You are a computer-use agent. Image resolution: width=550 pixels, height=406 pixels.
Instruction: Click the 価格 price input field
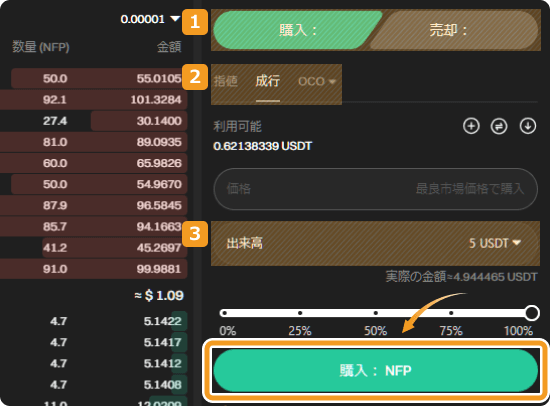coord(376,189)
